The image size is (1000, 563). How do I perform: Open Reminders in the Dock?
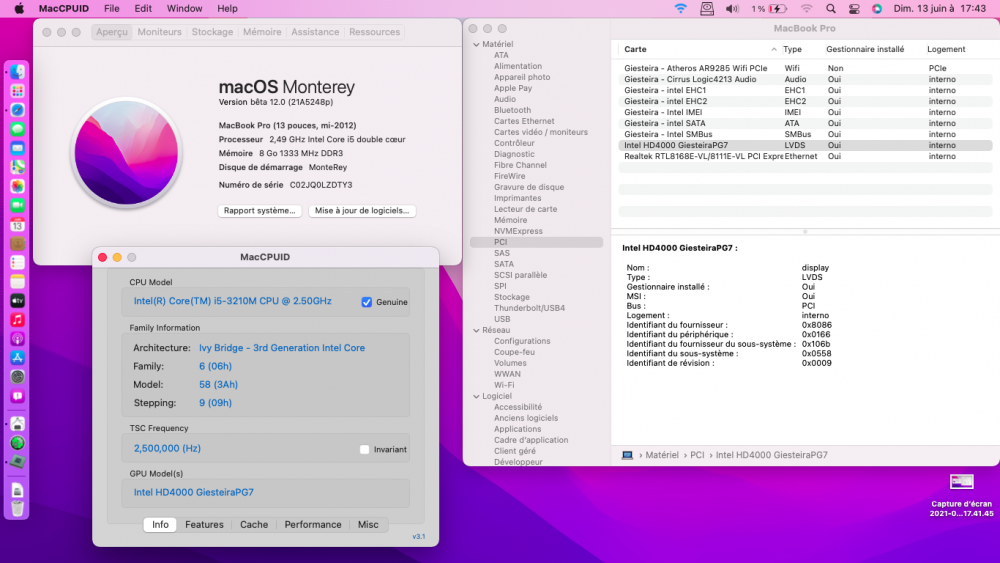point(17,263)
